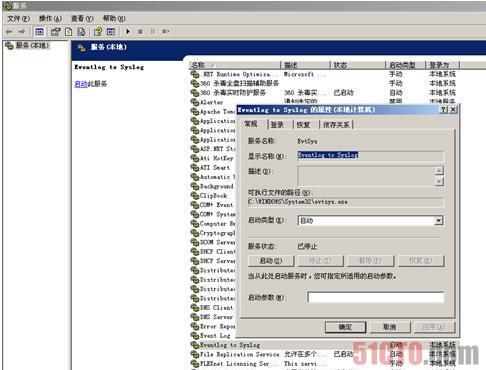Viewport: 486px width, 370px height.
Task: Switch to the 登录 tab
Action: tap(277, 125)
